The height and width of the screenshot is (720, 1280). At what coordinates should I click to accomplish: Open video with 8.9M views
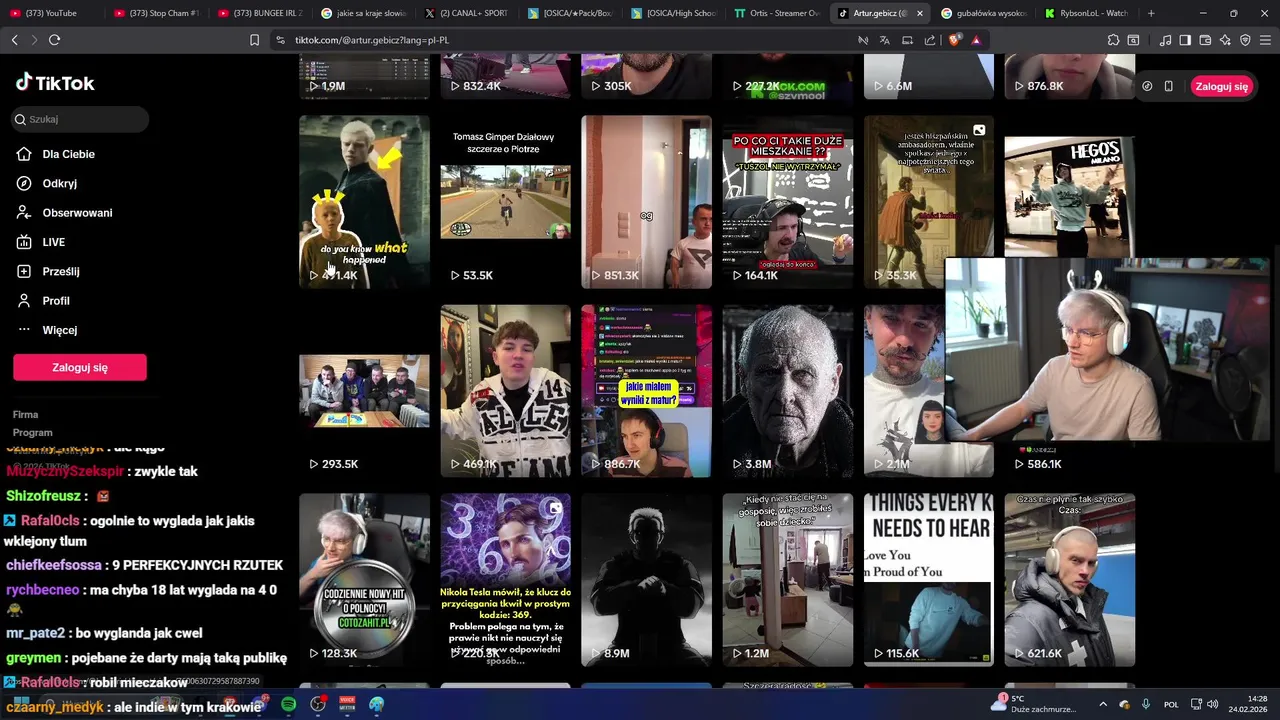coord(646,580)
